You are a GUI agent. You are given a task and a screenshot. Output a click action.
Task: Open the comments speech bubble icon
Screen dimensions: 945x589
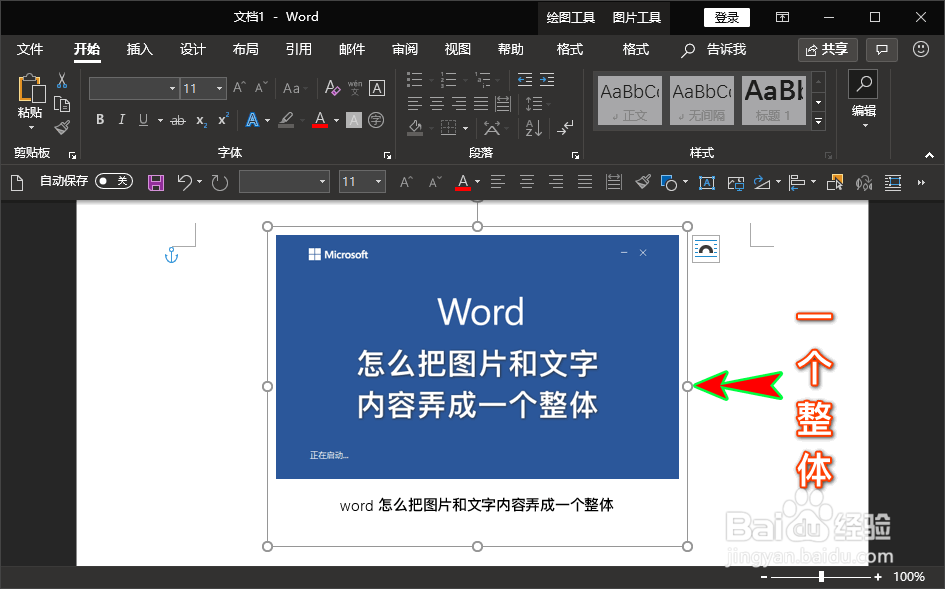pyautogui.click(x=882, y=49)
